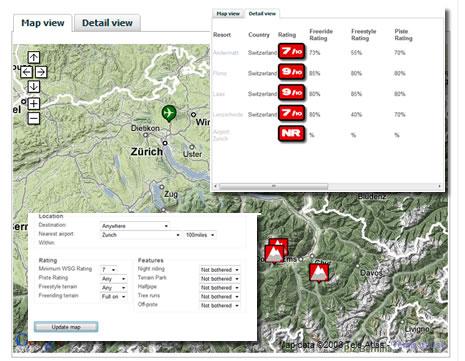This screenshot has height=361, width=465.
Task: Zoom out with the minus button
Action: coord(33,118)
